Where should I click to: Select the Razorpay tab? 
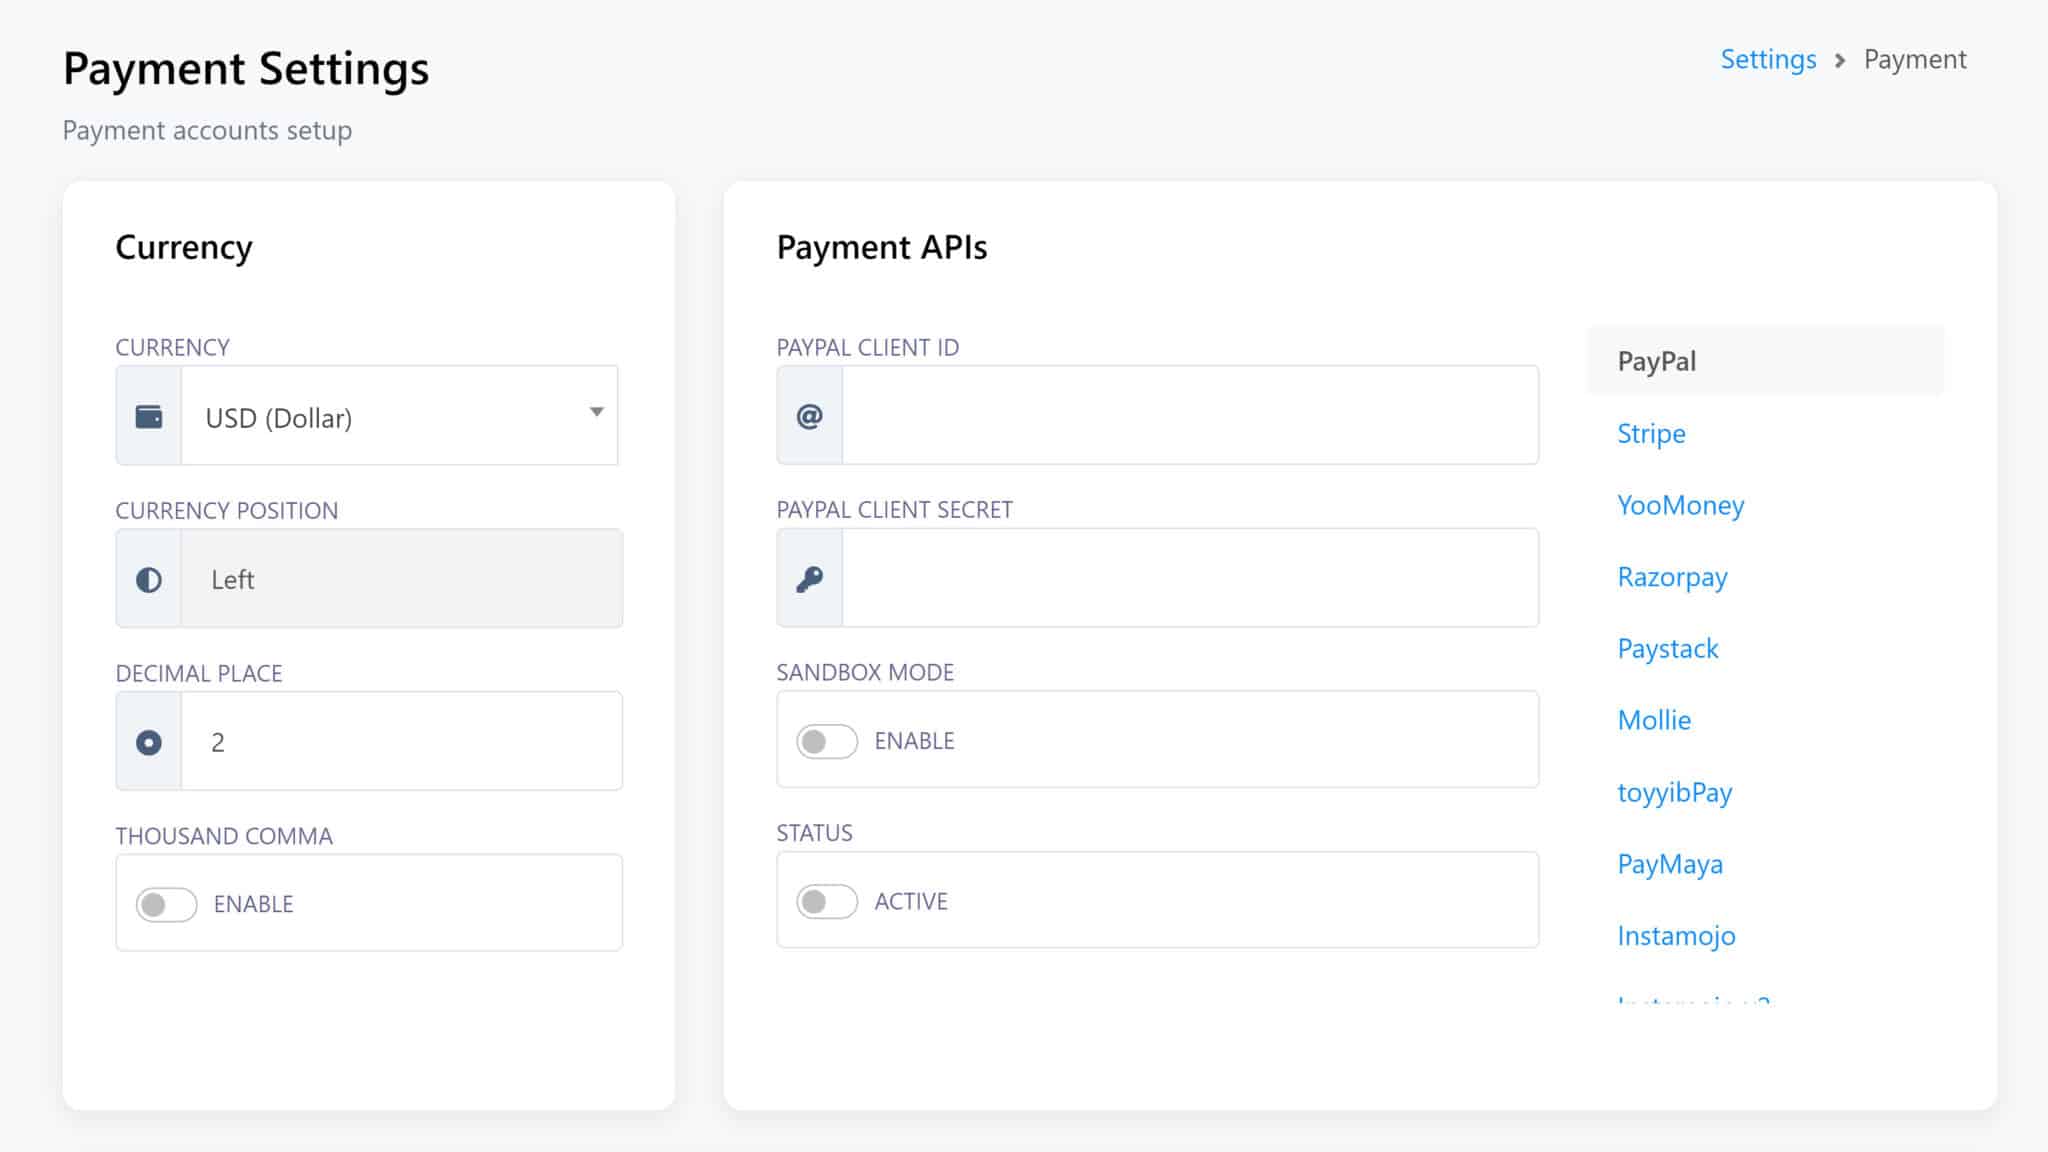pos(1672,577)
